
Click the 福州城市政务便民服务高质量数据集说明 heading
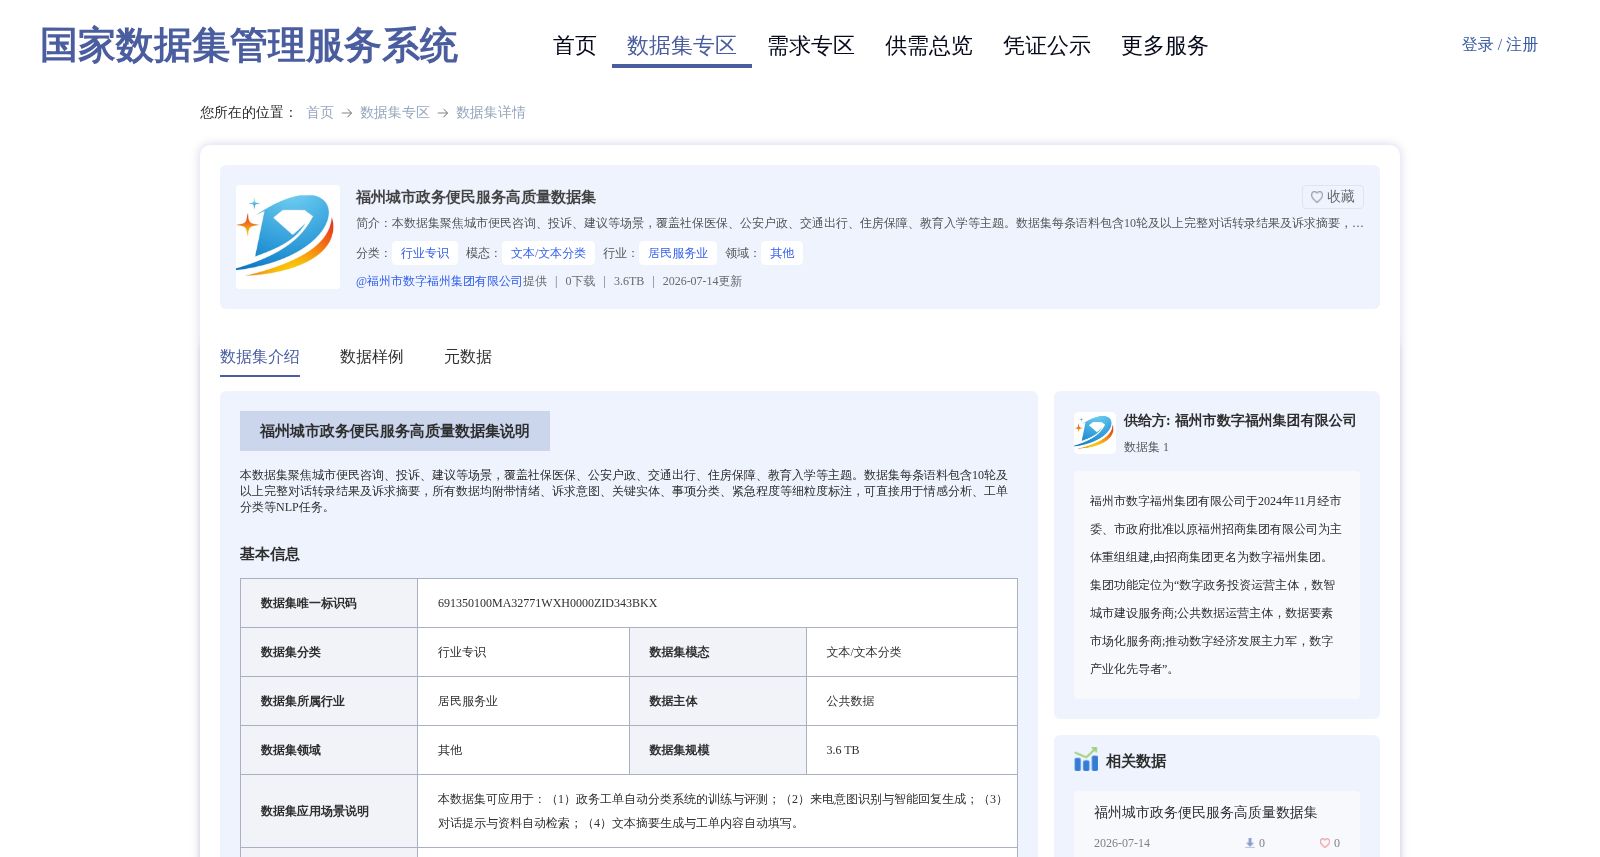pyautogui.click(x=395, y=431)
